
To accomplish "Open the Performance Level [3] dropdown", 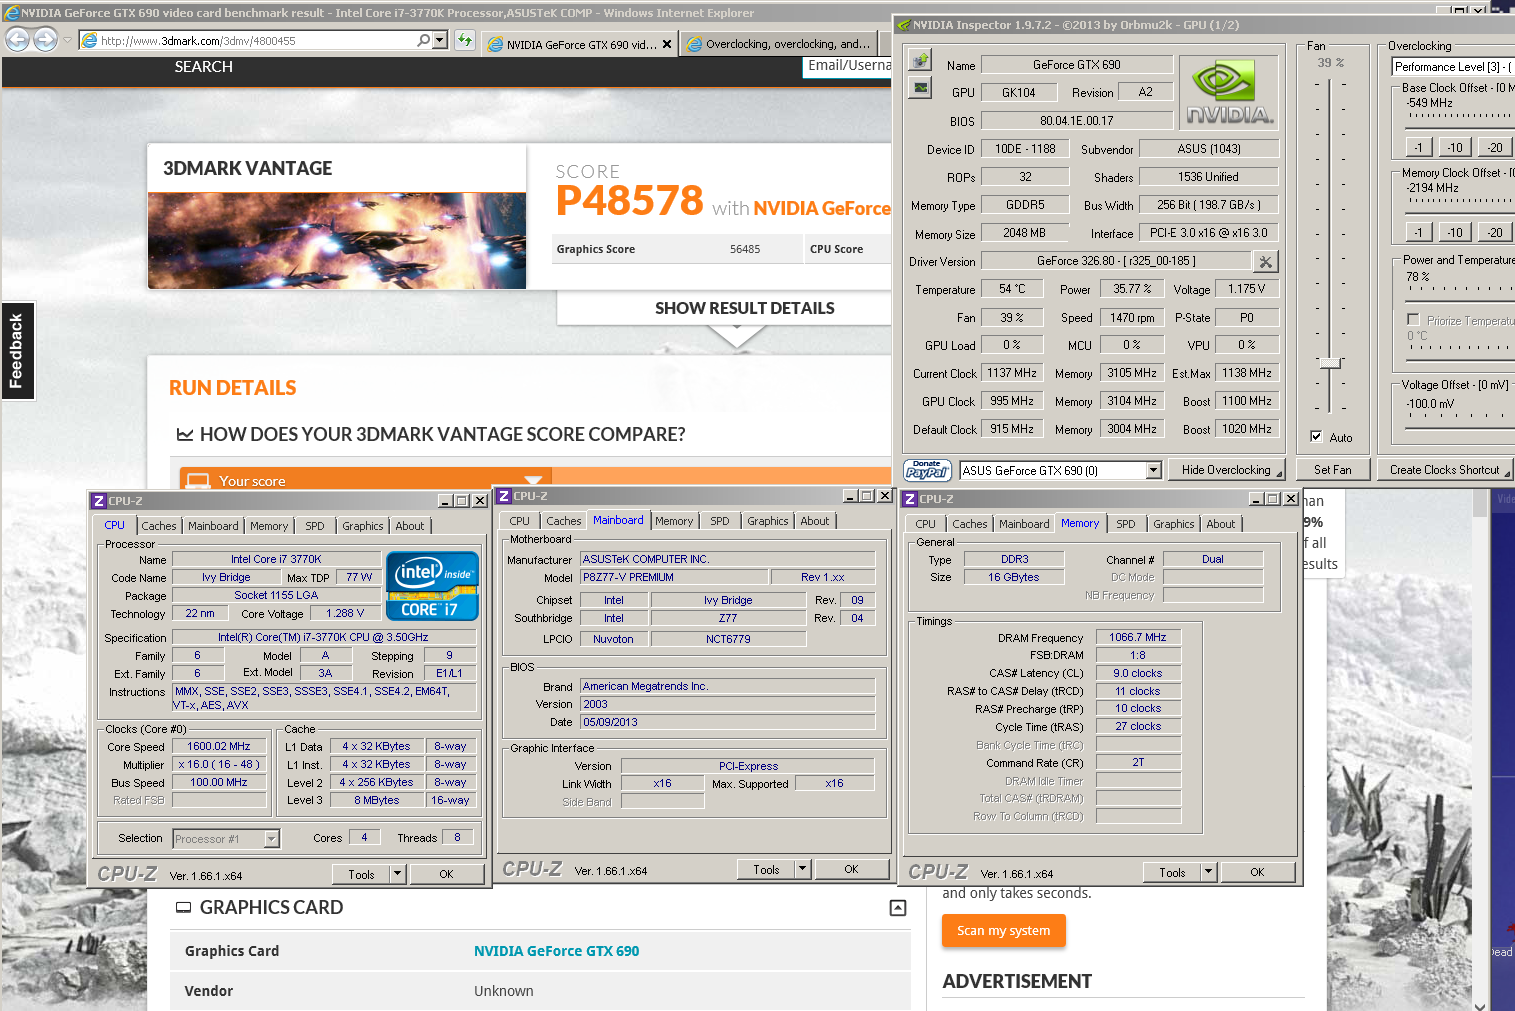I will pyautogui.click(x=1453, y=67).
